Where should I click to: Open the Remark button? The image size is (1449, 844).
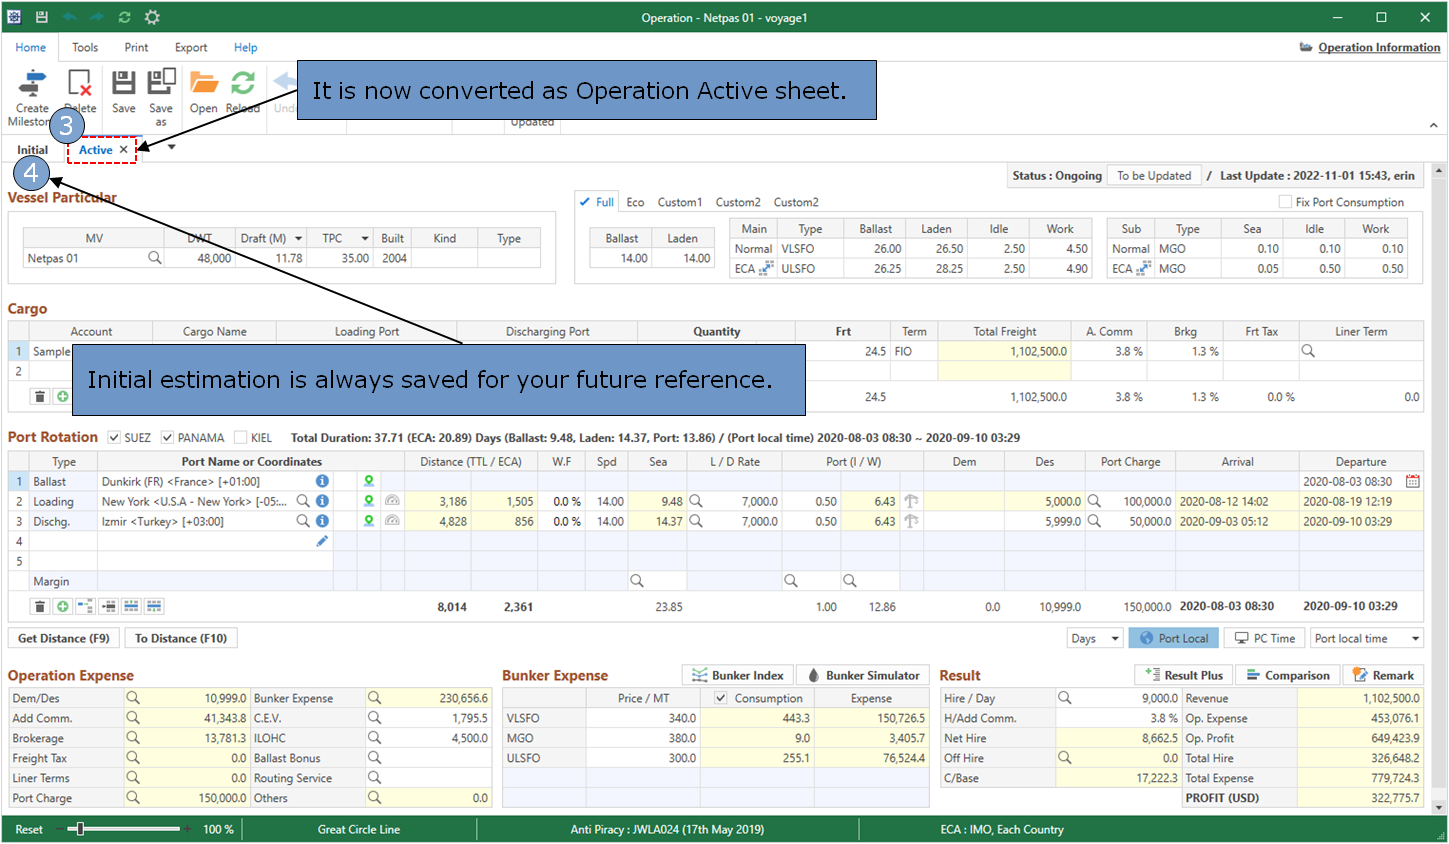pos(1383,675)
